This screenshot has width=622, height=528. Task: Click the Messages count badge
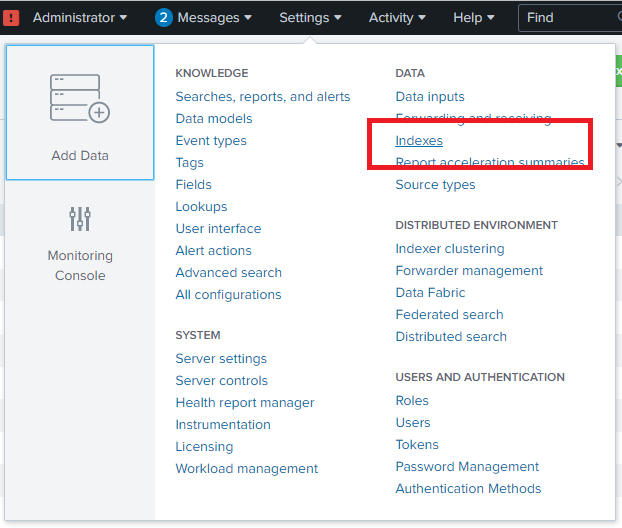tap(164, 17)
